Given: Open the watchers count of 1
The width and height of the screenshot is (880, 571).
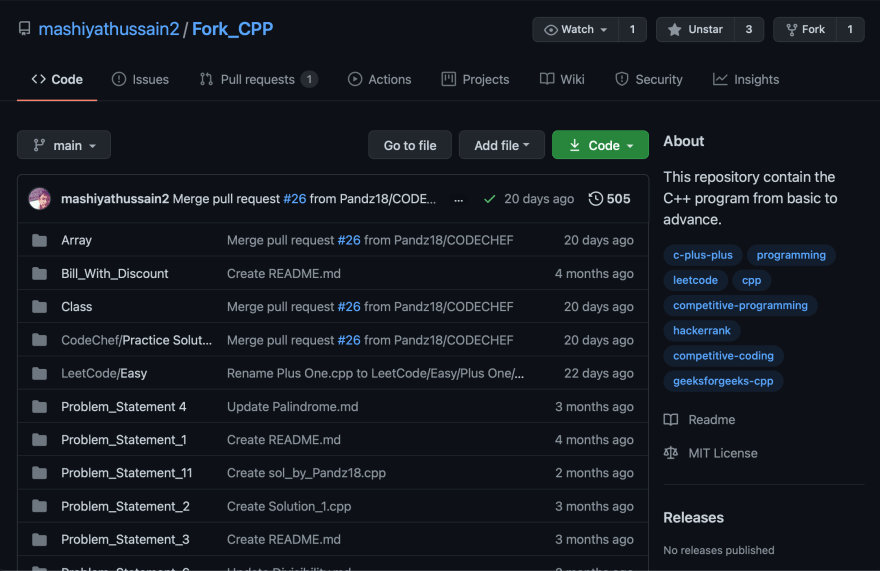Looking at the screenshot, I should coord(632,29).
